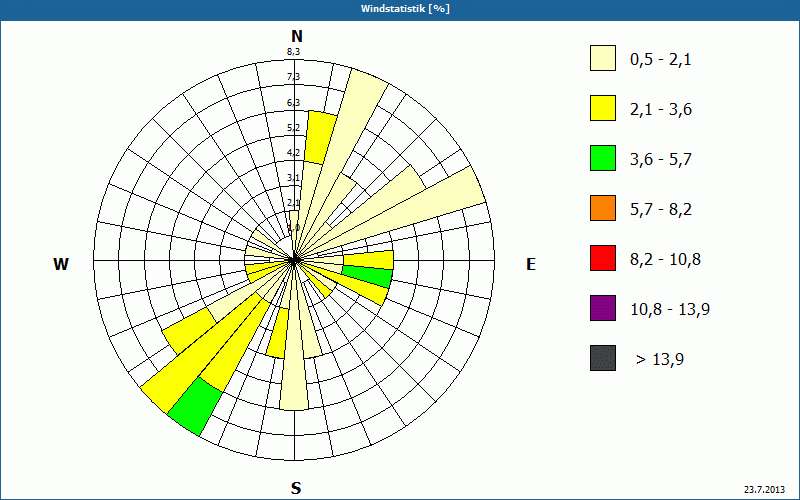The image size is (800, 500).
Task: Click the date 23.7.2013
Action: coord(764,490)
